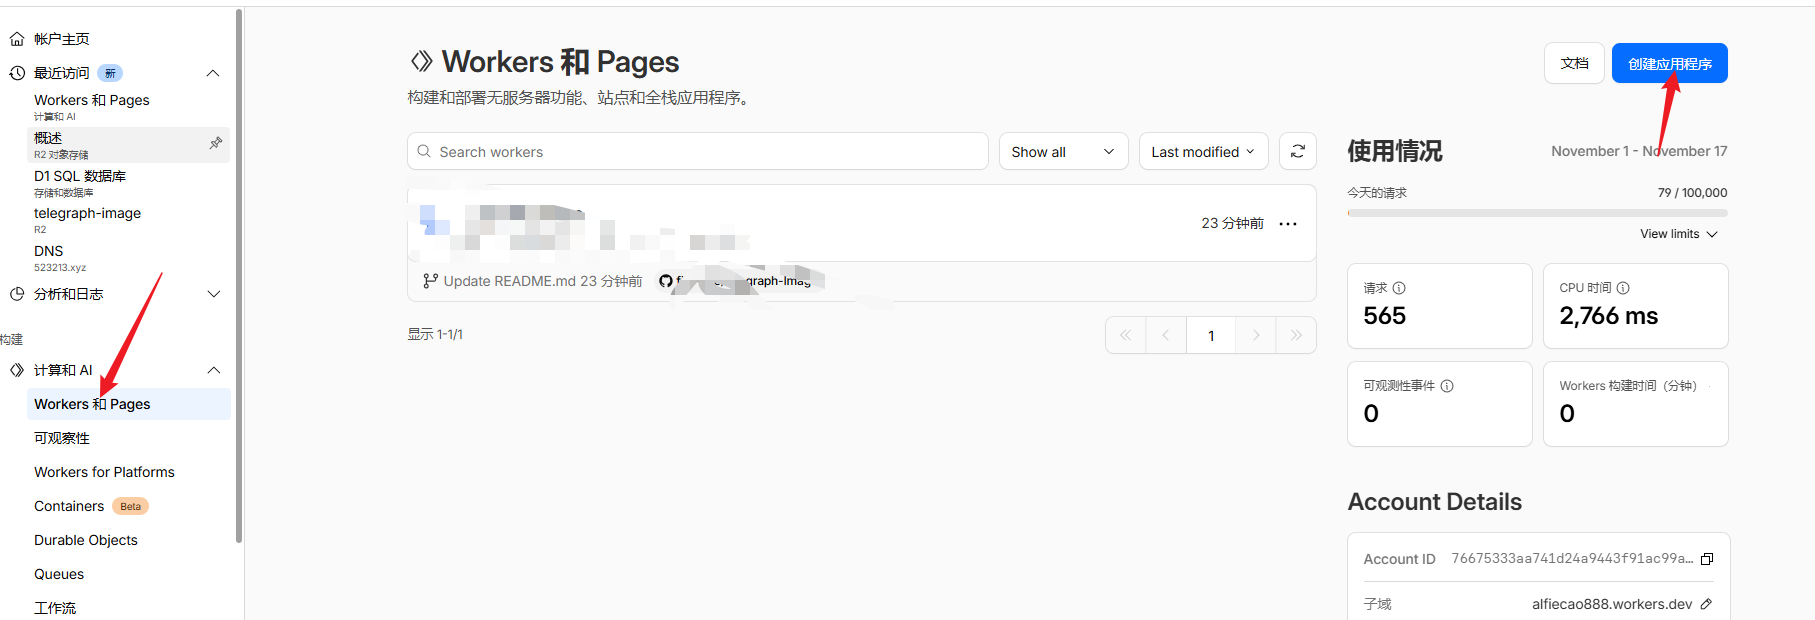The height and width of the screenshot is (620, 1815).
Task: Click the info icon next to 请求
Action: [x=1399, y=288]
